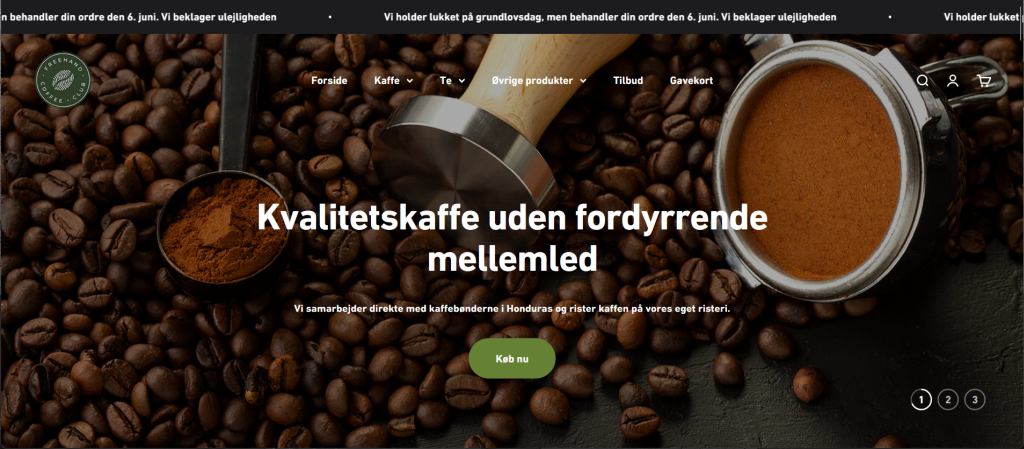Go to slide 1 indicator
Image resolution: width=1024 pixels, height=449 pixels.
921,399
